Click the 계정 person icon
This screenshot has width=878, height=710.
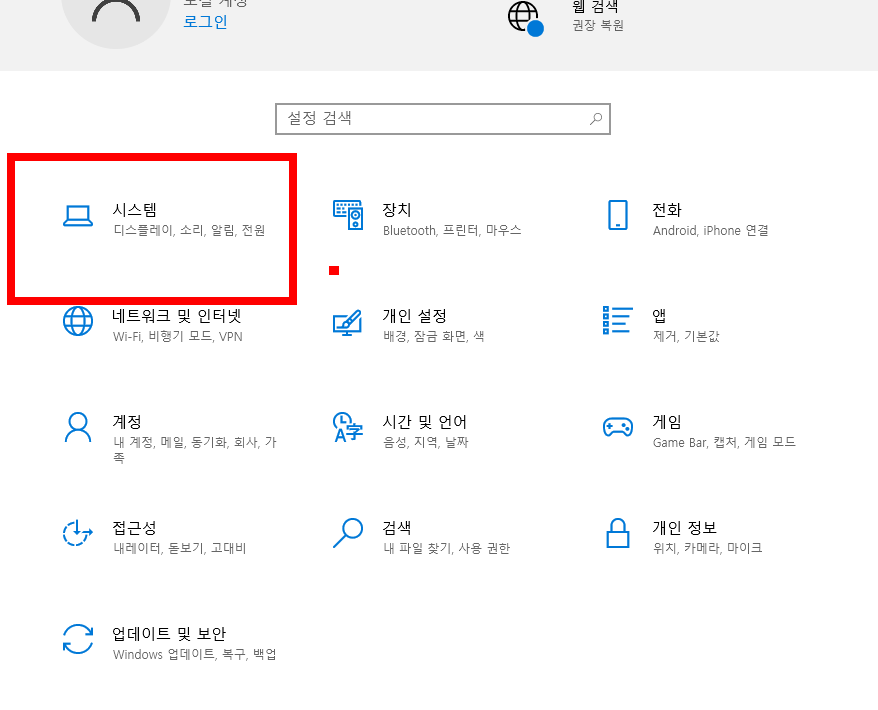click(78, 429)
